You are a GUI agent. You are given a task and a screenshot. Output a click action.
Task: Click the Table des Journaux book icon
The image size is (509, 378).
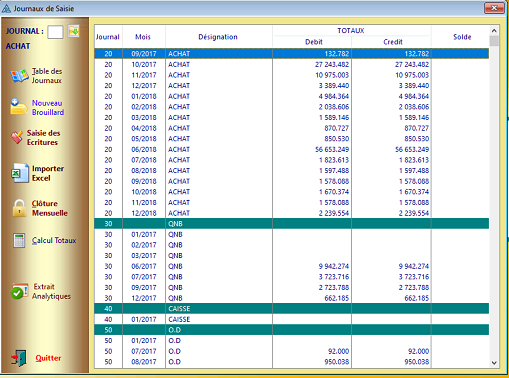[19, 76]
